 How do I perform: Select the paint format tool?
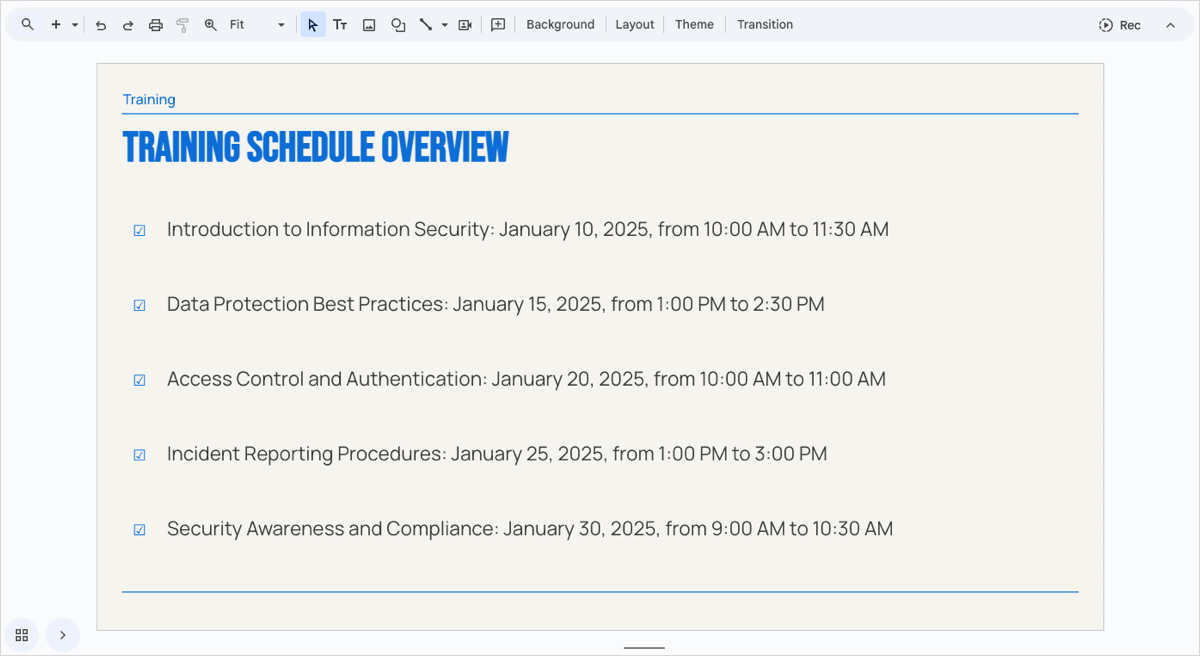(x=182, y=25)
